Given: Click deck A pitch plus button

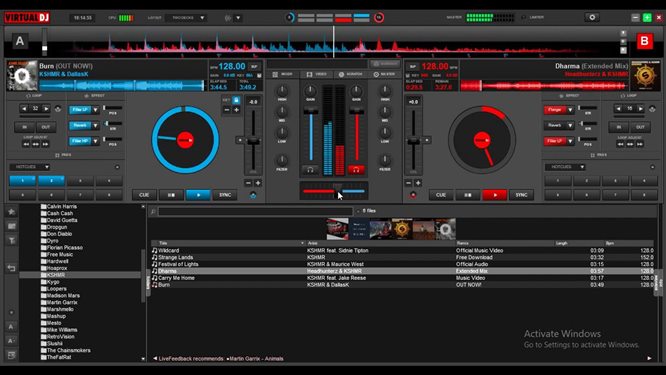Looking at the screenshot, I should tap(258, 183).
